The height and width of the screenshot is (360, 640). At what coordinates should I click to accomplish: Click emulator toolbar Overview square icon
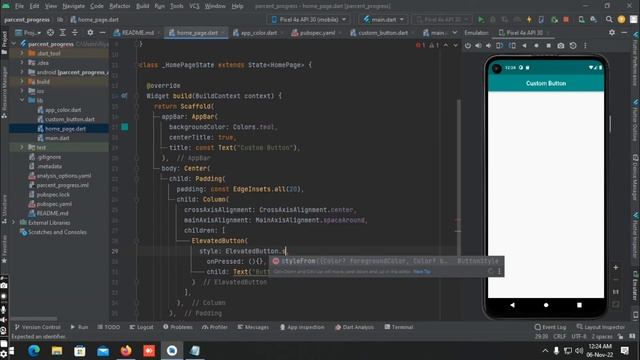(549, 45)
